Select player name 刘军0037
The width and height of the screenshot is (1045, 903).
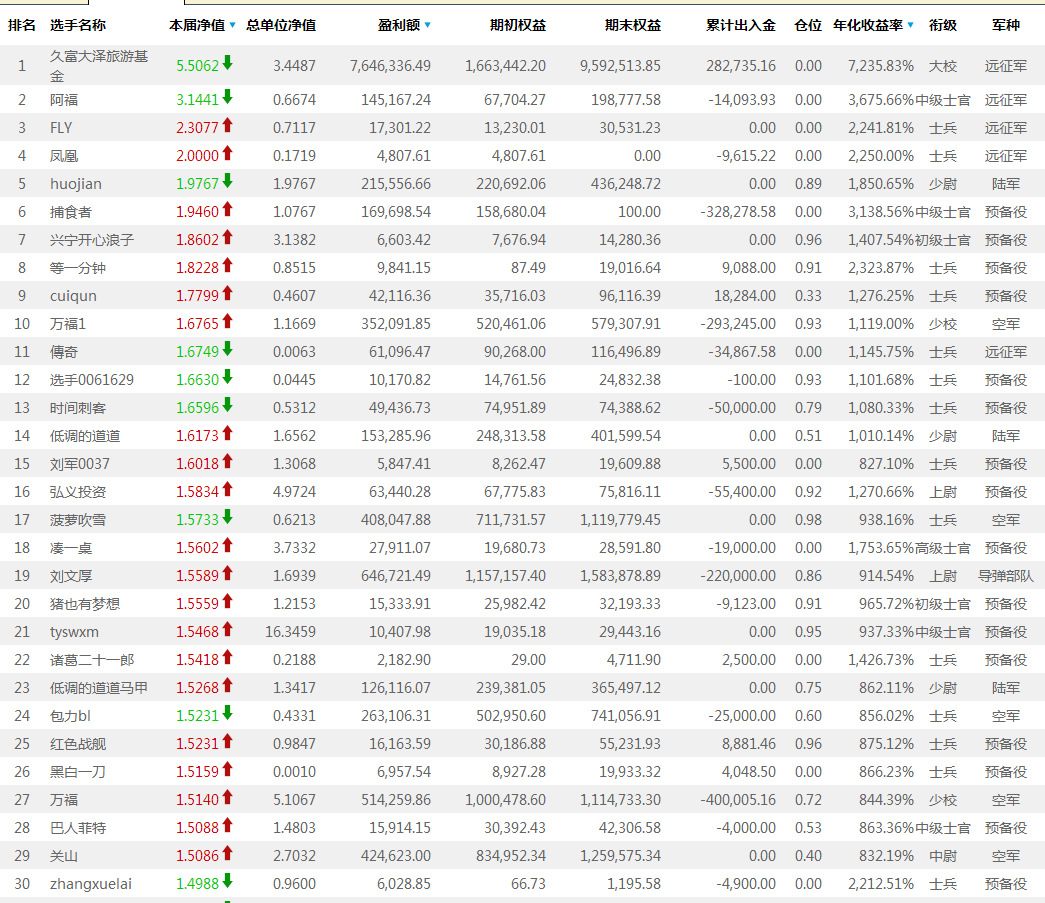pos(80,464)
